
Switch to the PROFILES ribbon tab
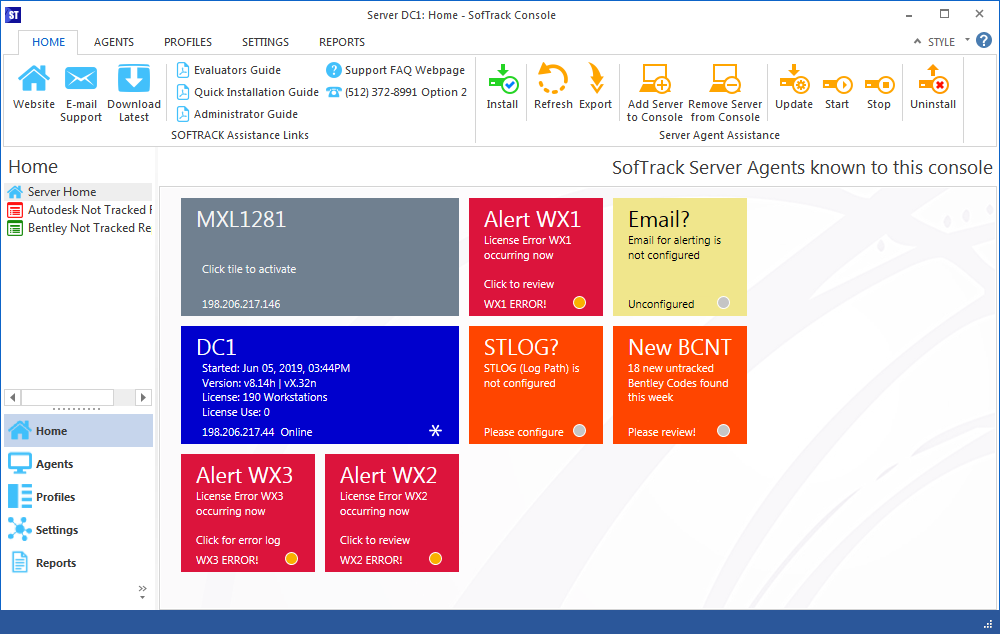click(x=188, y=42)
